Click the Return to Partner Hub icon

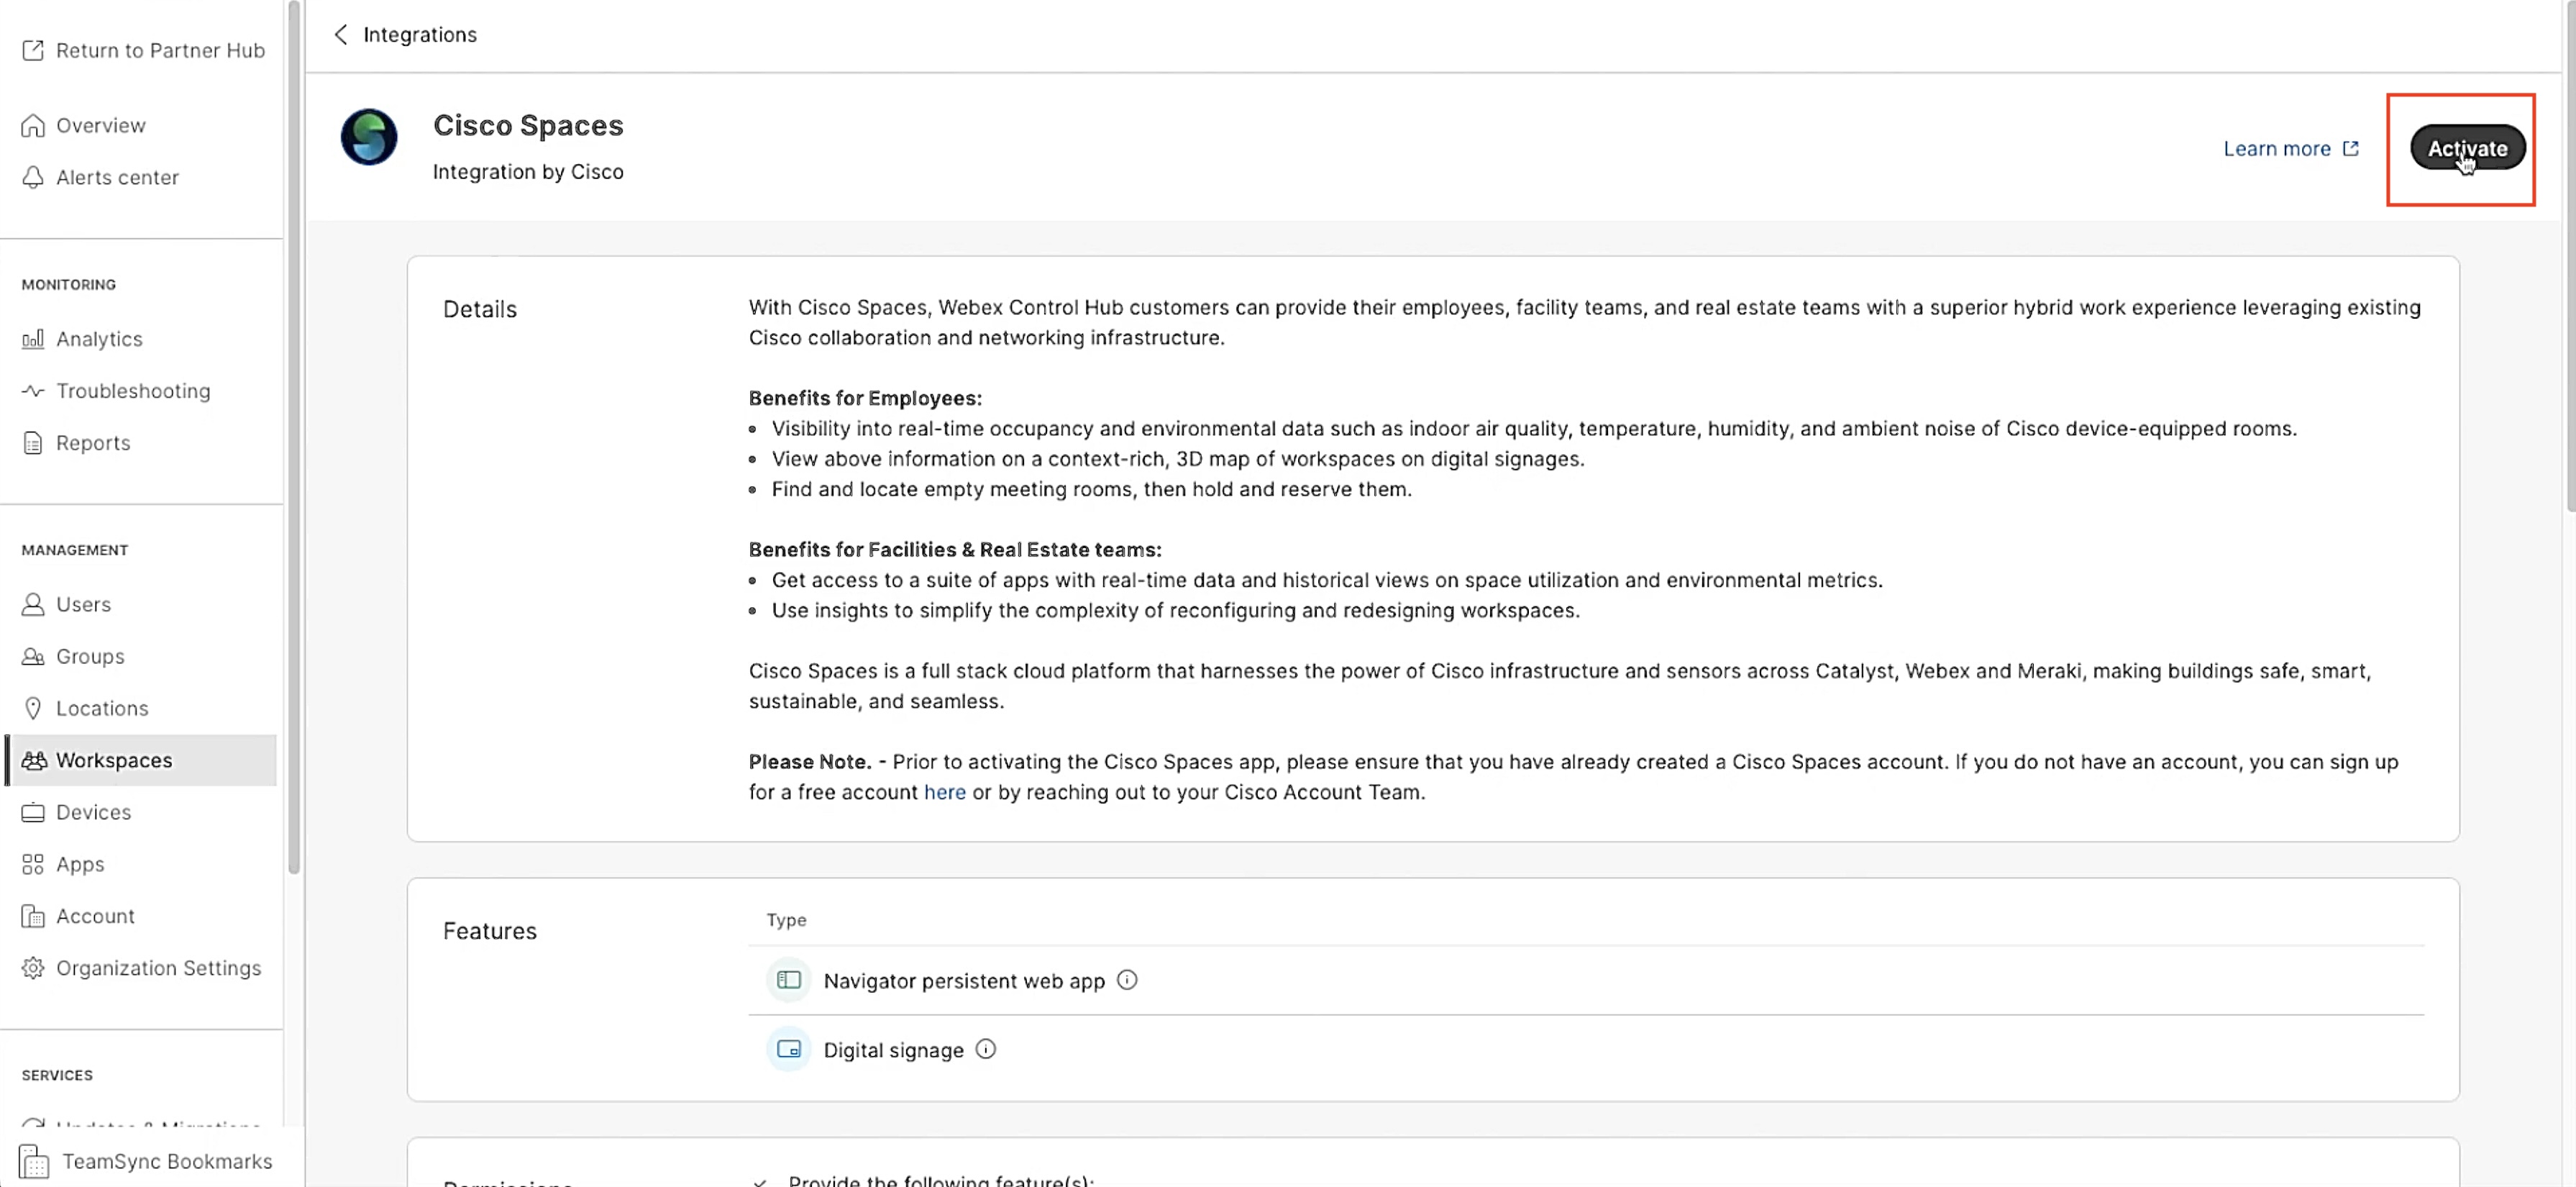[x=33, y=50]
